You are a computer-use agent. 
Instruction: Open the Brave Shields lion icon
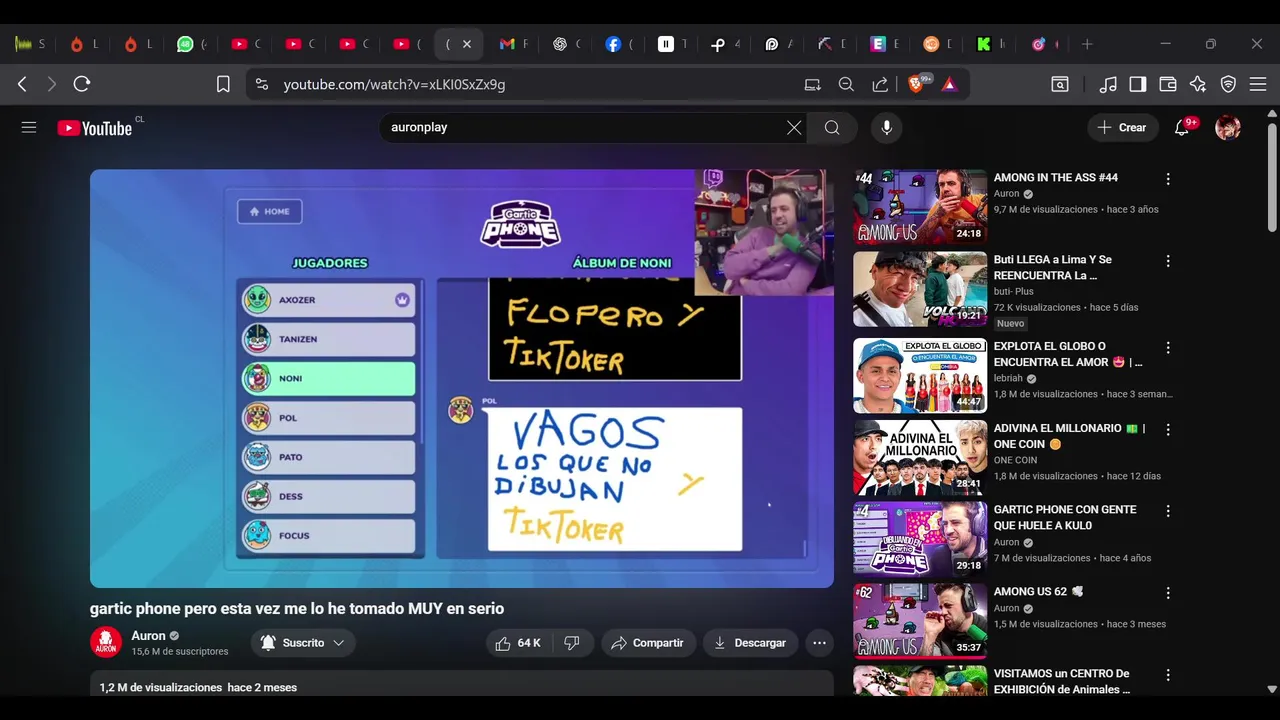pyautogui.click(x=916, y=85)
